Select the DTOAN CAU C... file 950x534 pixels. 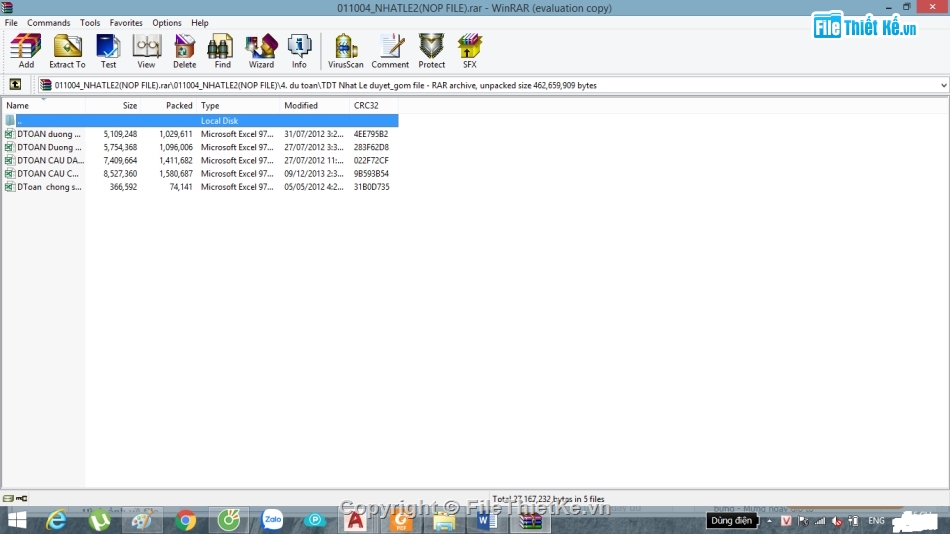point(200,173)
